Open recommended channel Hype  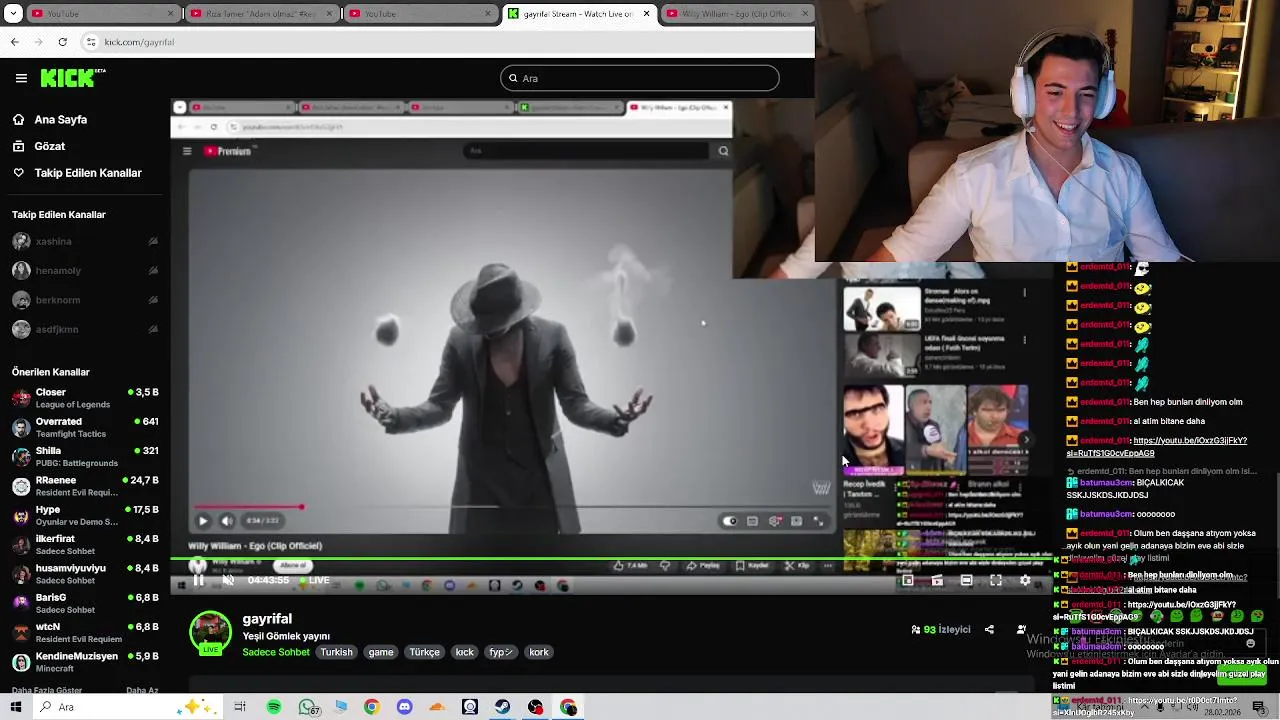85,515
